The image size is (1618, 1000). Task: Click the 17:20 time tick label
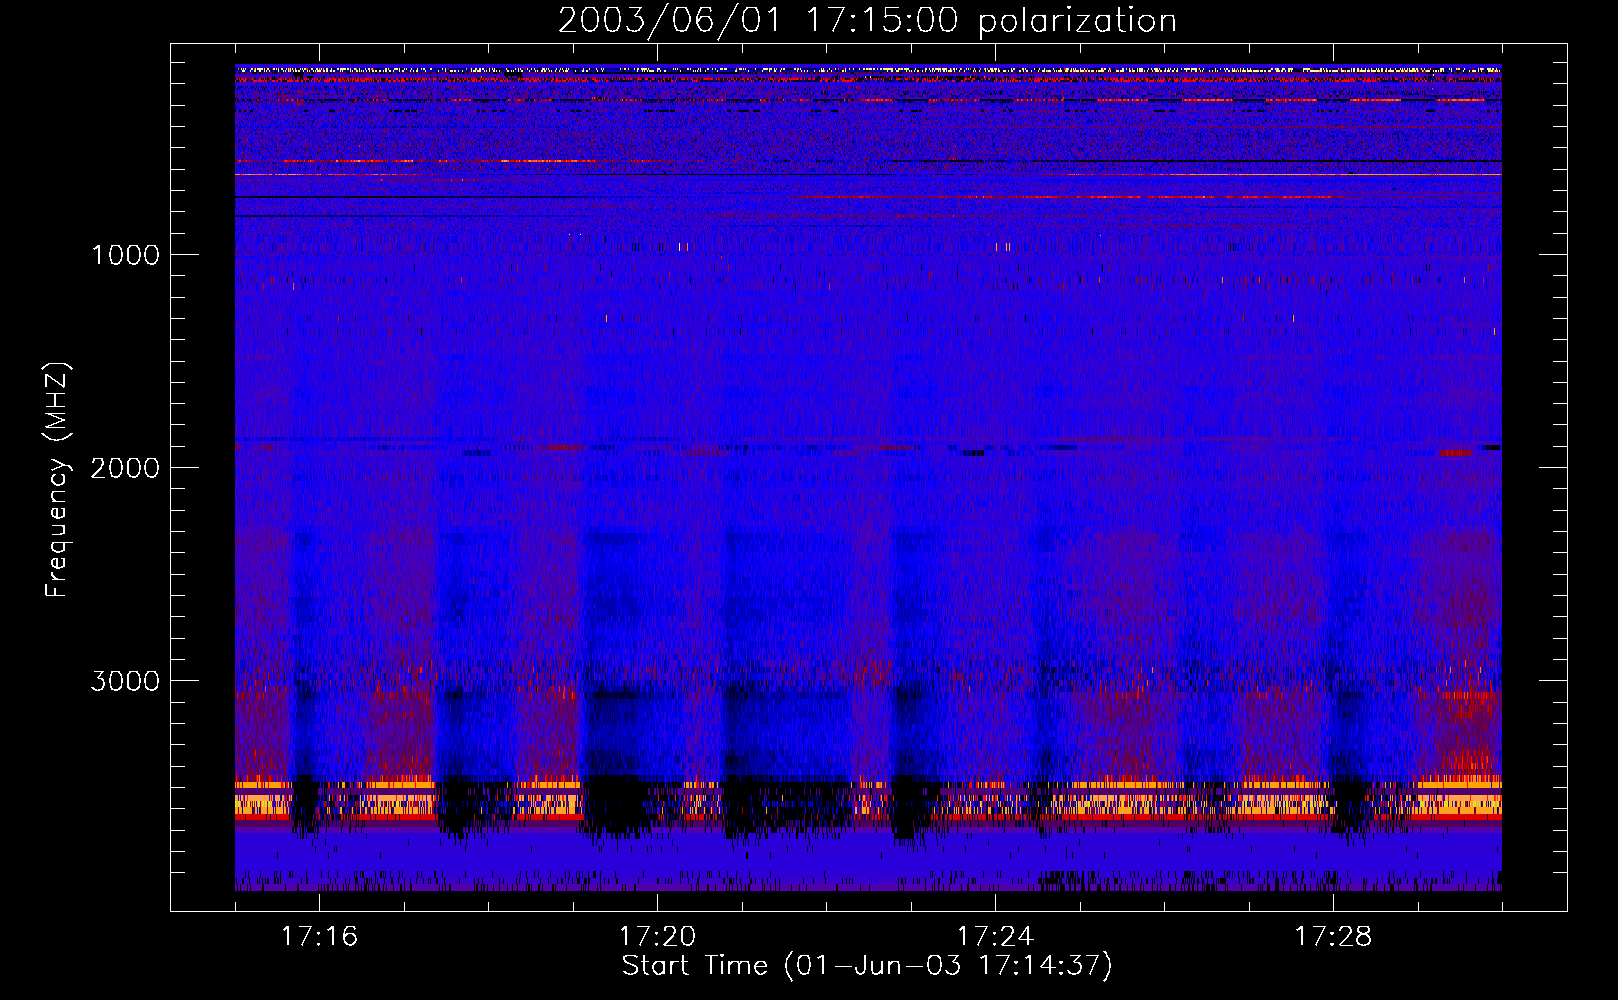coord(657,937)
